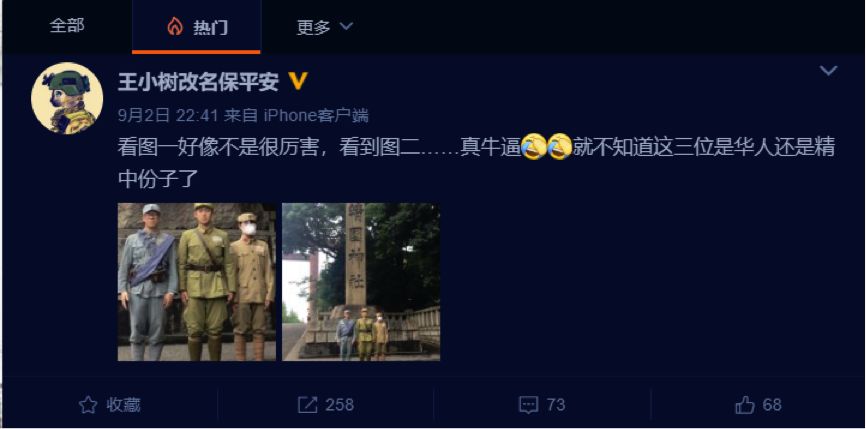
Task: Open the user's avatar profile picture
Action: (67, 98)
